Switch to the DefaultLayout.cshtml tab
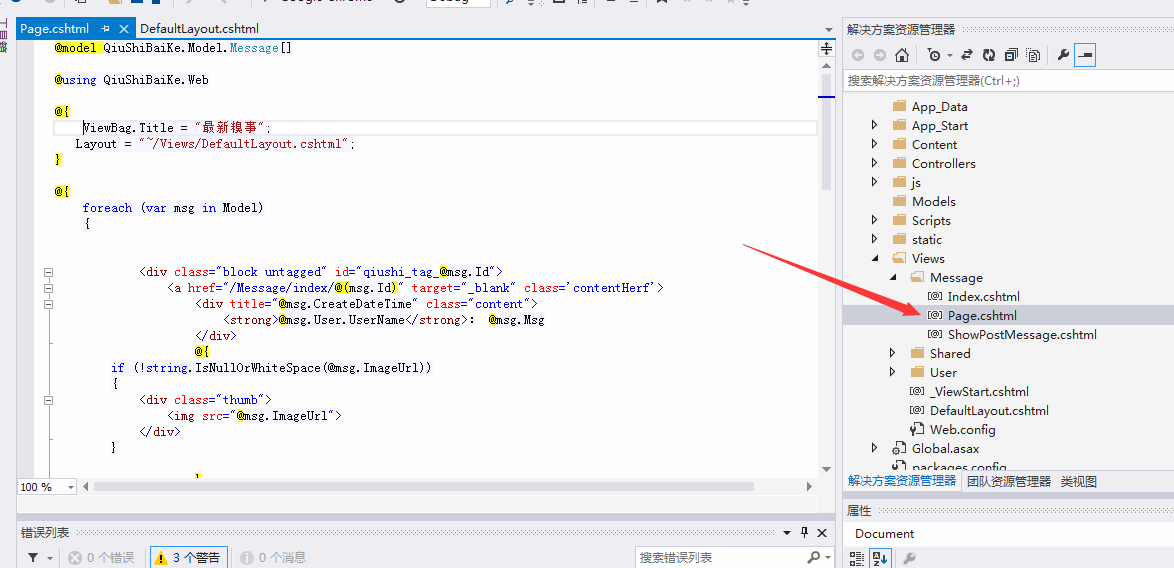The height and width of the screenshot is (568, 1174). click(x=199, y=29)
